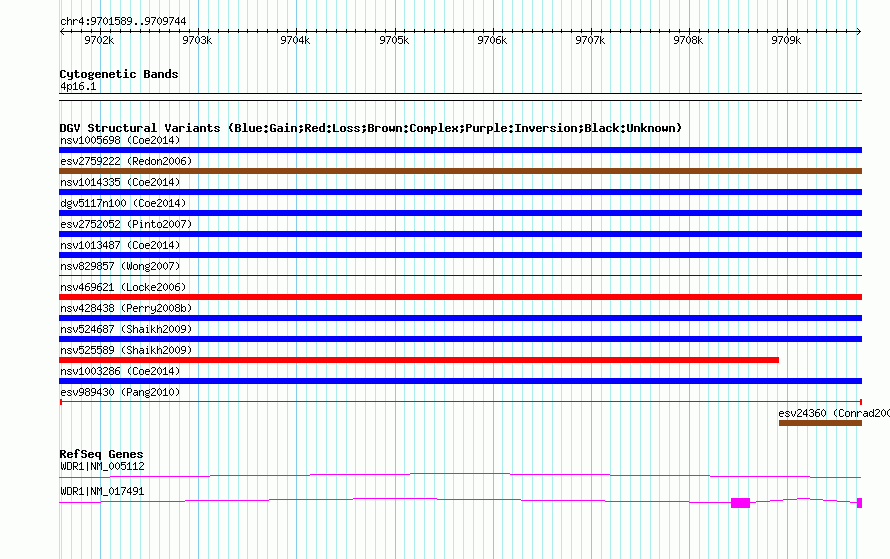Viewport: 890px width, 559px height.
Task: Click the dgv5117n100 (Coe2014) label
Action: pos(123,203)
